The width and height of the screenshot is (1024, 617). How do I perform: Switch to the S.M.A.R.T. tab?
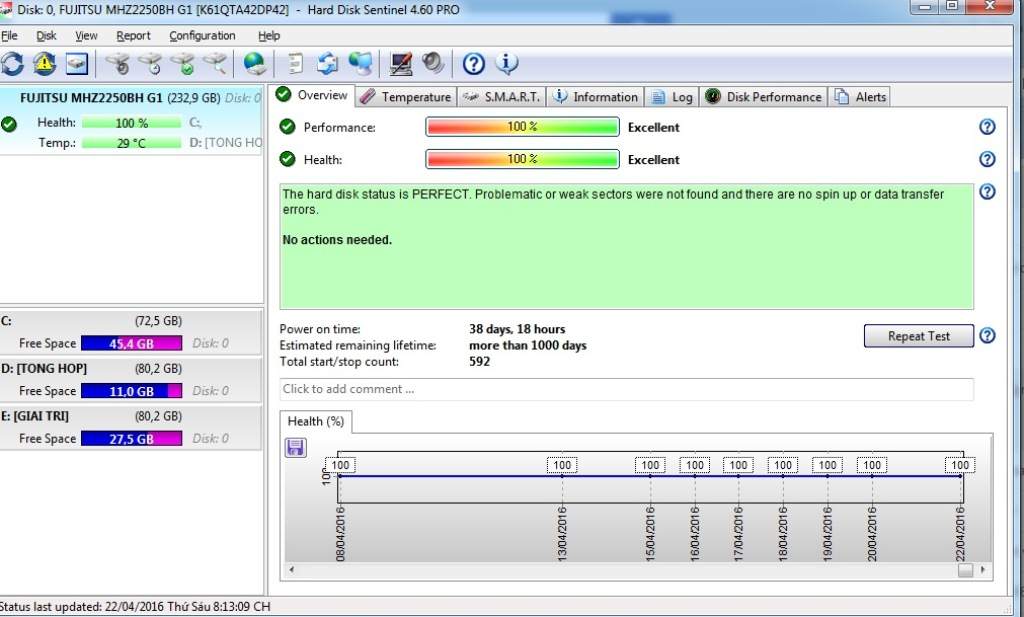(x=502, y=97)
